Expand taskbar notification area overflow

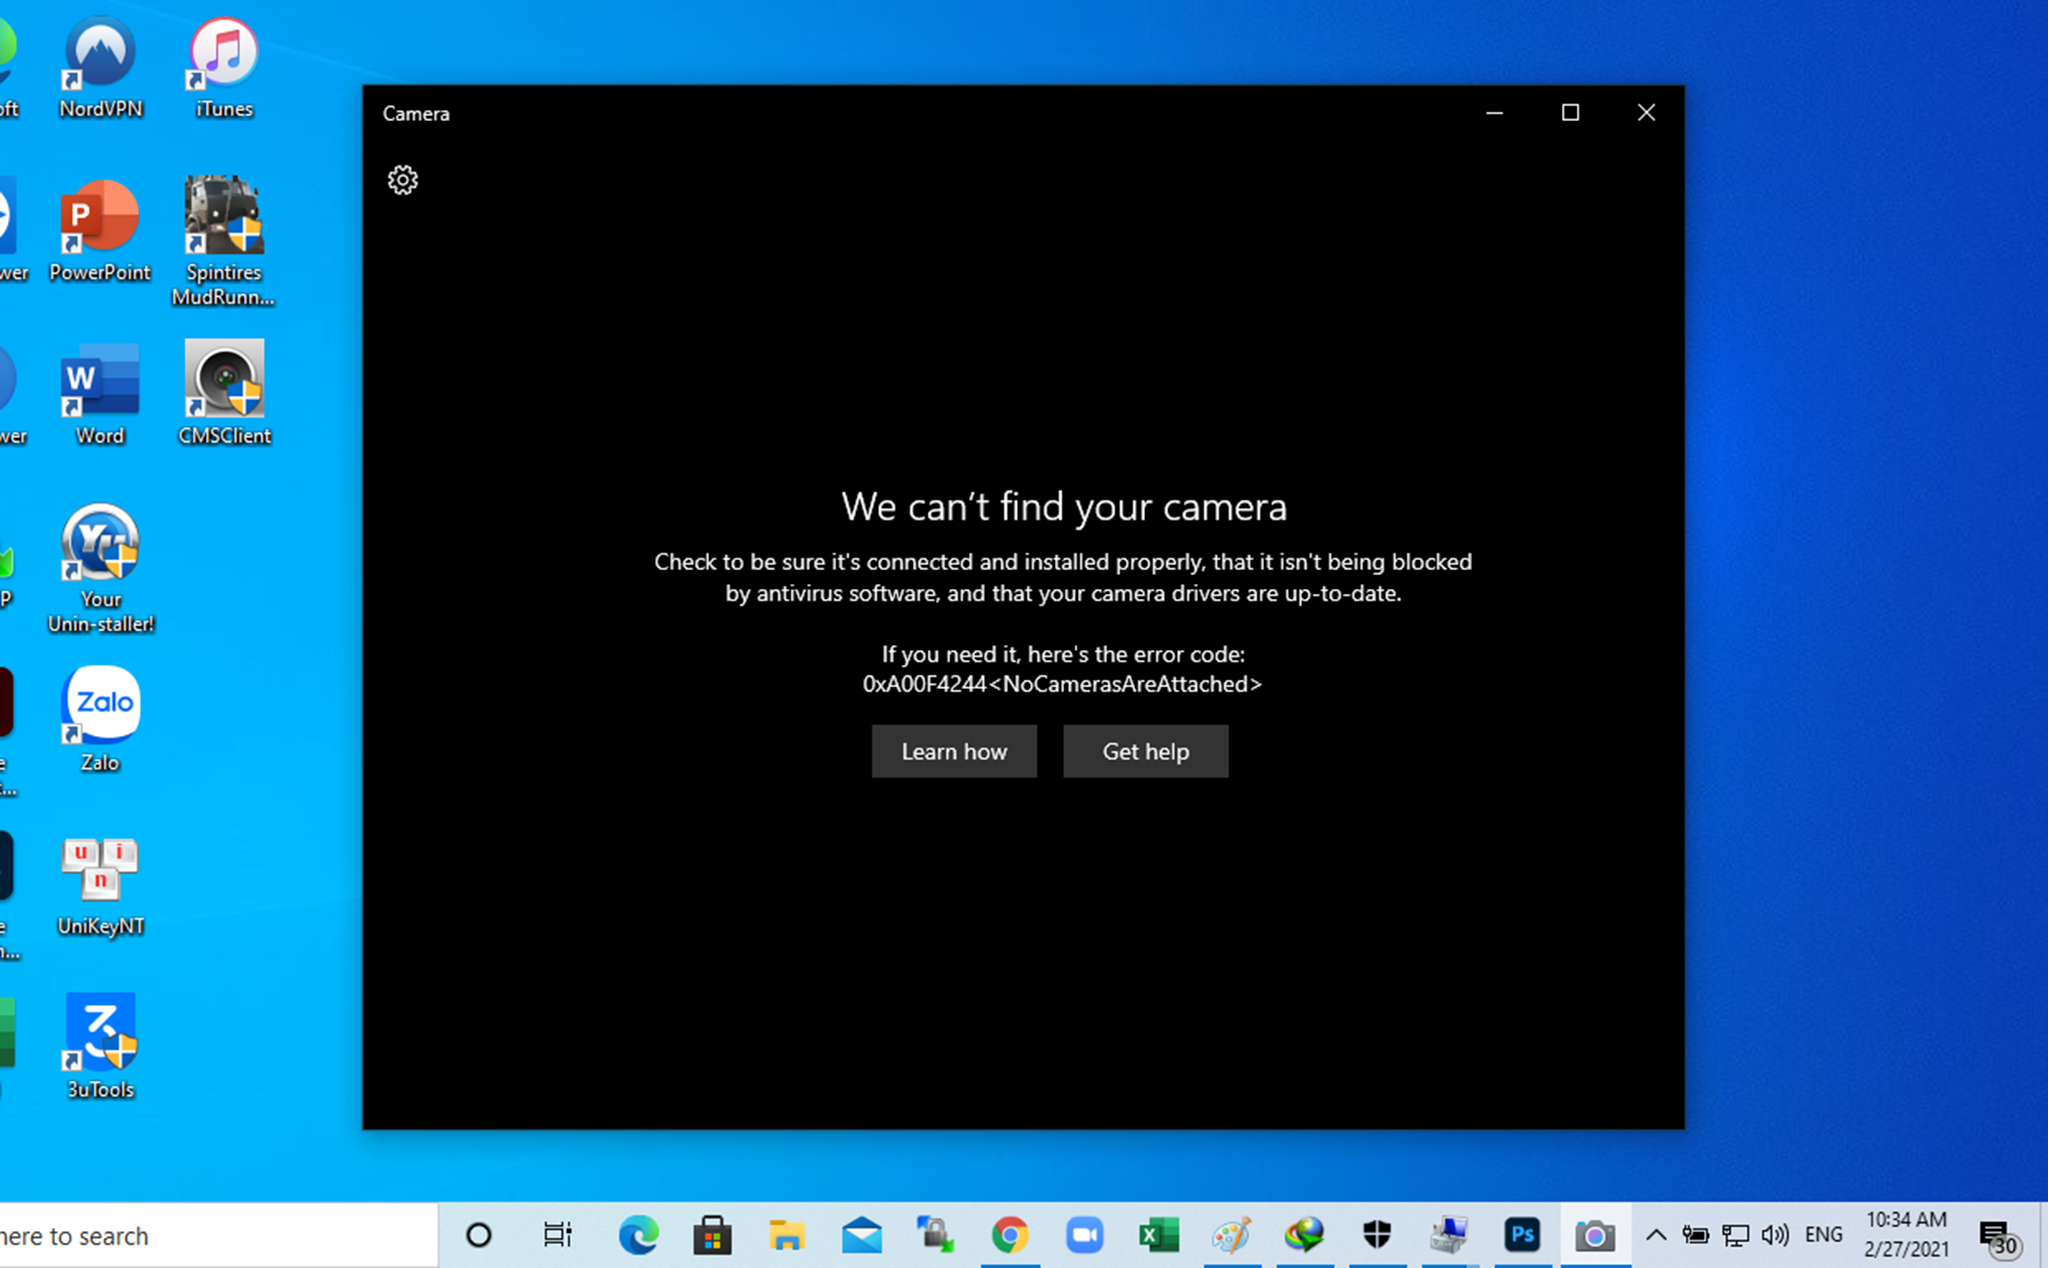(1650, 1236)
